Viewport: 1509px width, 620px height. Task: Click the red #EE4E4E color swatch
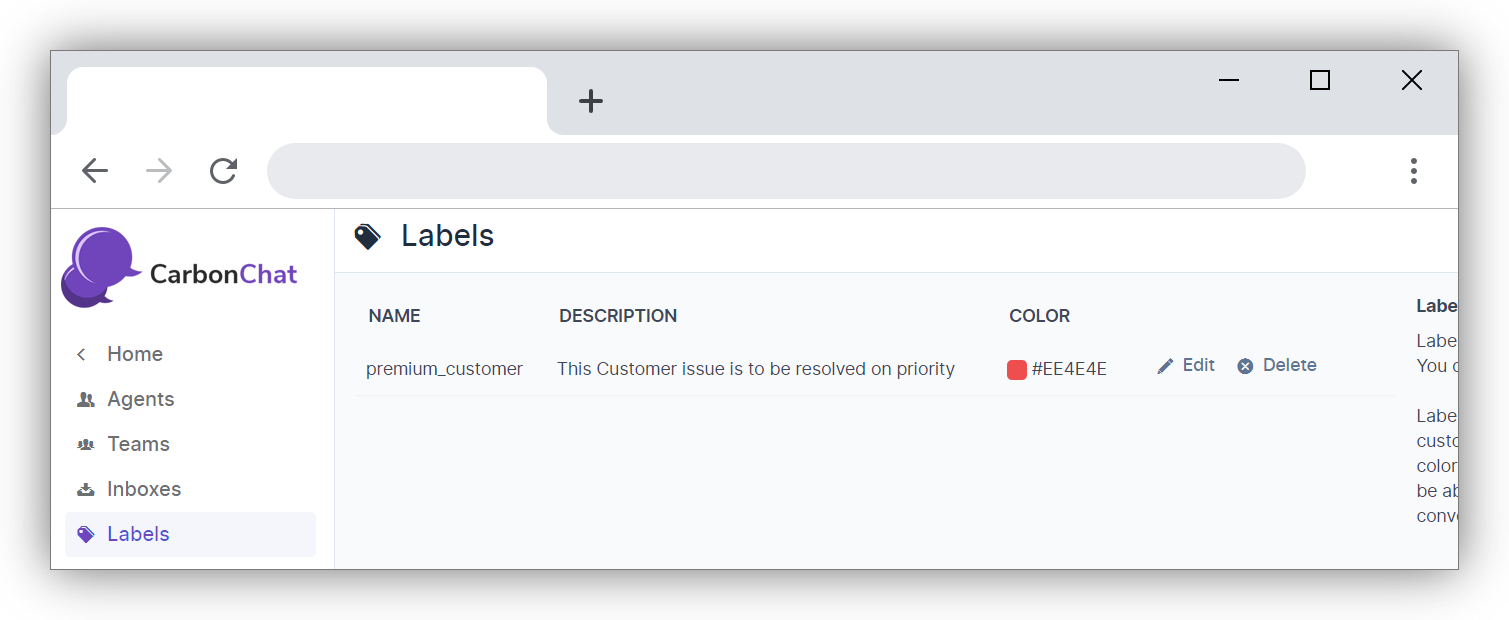(x=1017, y=370)
